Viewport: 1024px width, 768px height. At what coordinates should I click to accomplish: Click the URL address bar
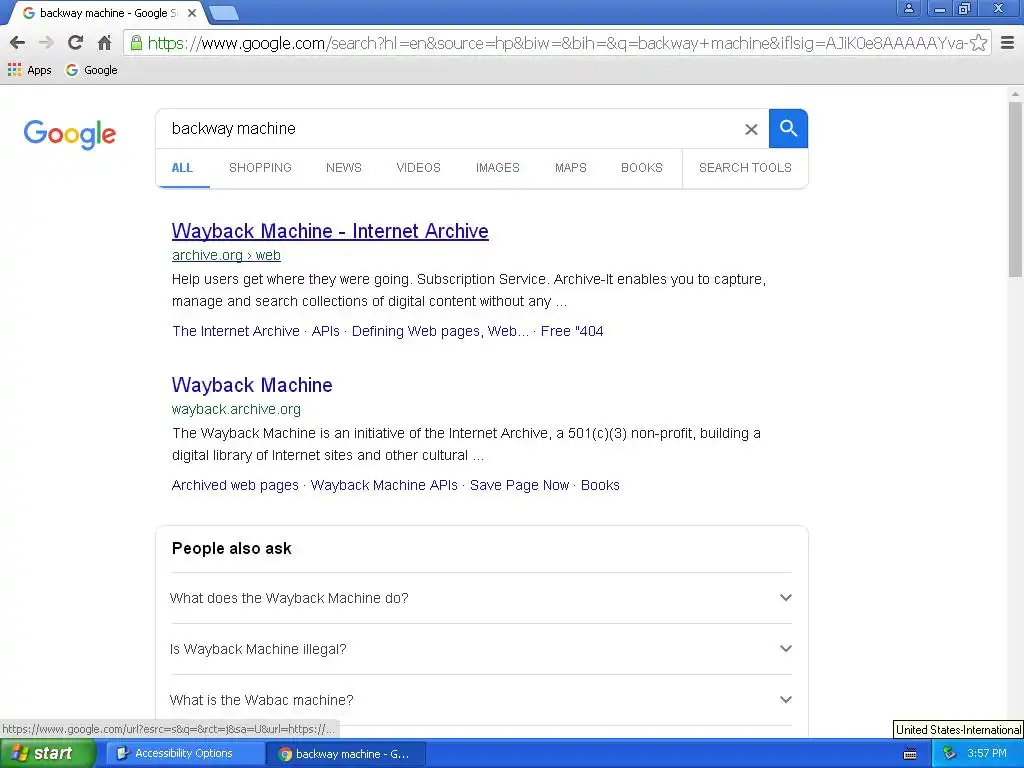click(555, 43)
